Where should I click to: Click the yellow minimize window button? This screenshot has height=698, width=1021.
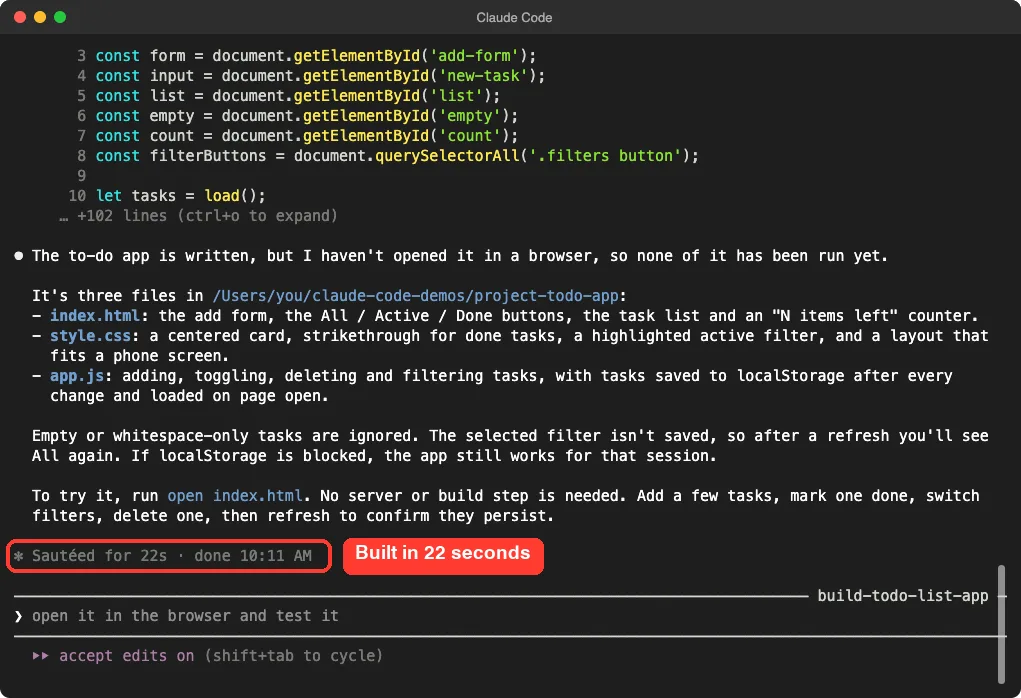tap(40, 17)
